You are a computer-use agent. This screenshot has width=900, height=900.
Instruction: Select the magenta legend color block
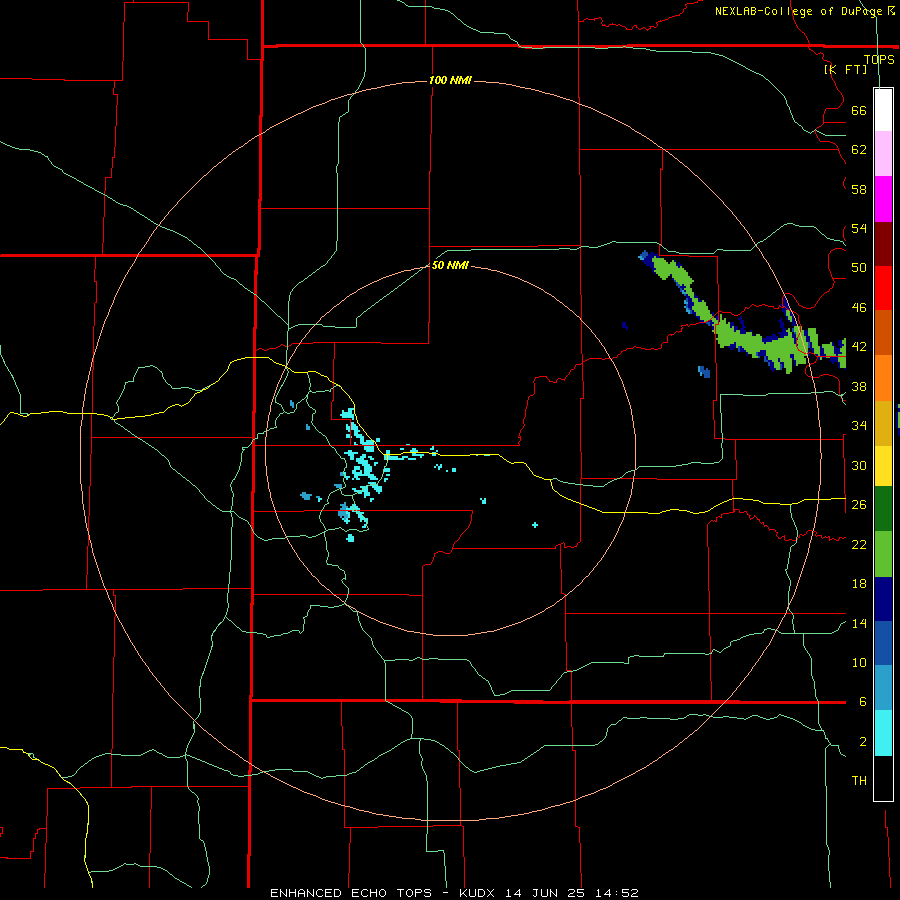pyautogui.click(x=883, y=199)
